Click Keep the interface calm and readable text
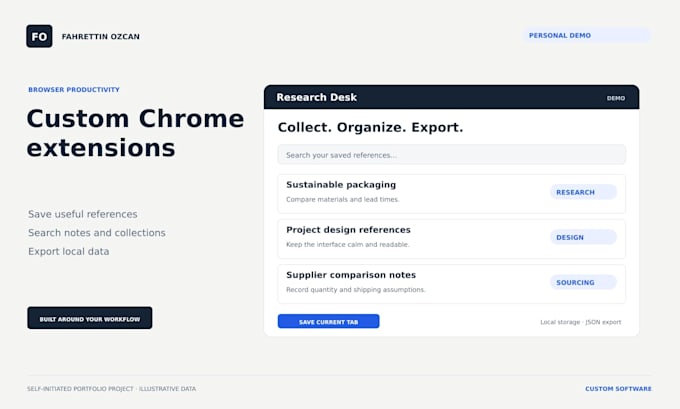The width and height of the screenshot is (680, 409). click(348, 245)
